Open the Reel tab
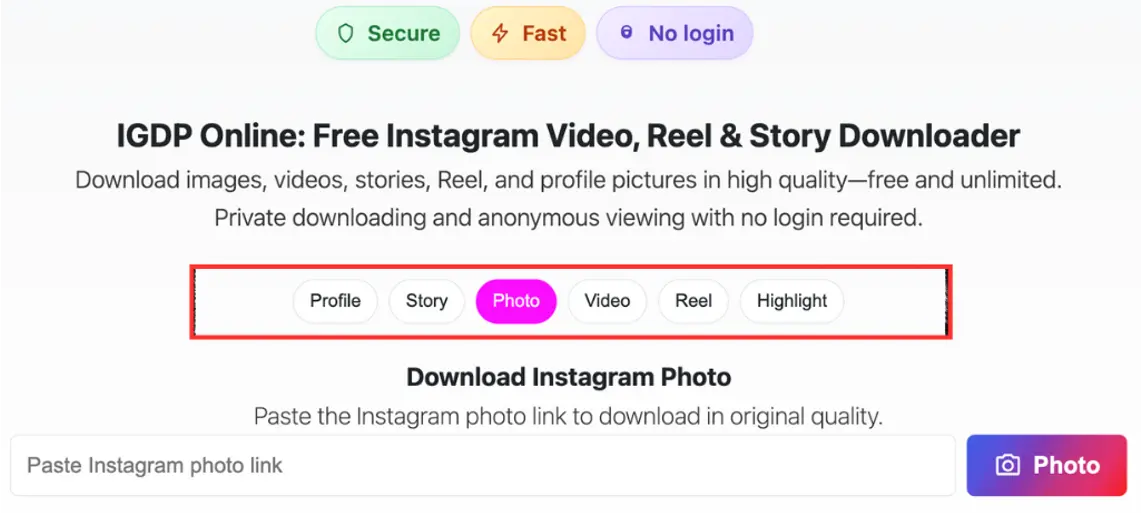This screenshot has width=1141, height=513. (x=693, y=301)
